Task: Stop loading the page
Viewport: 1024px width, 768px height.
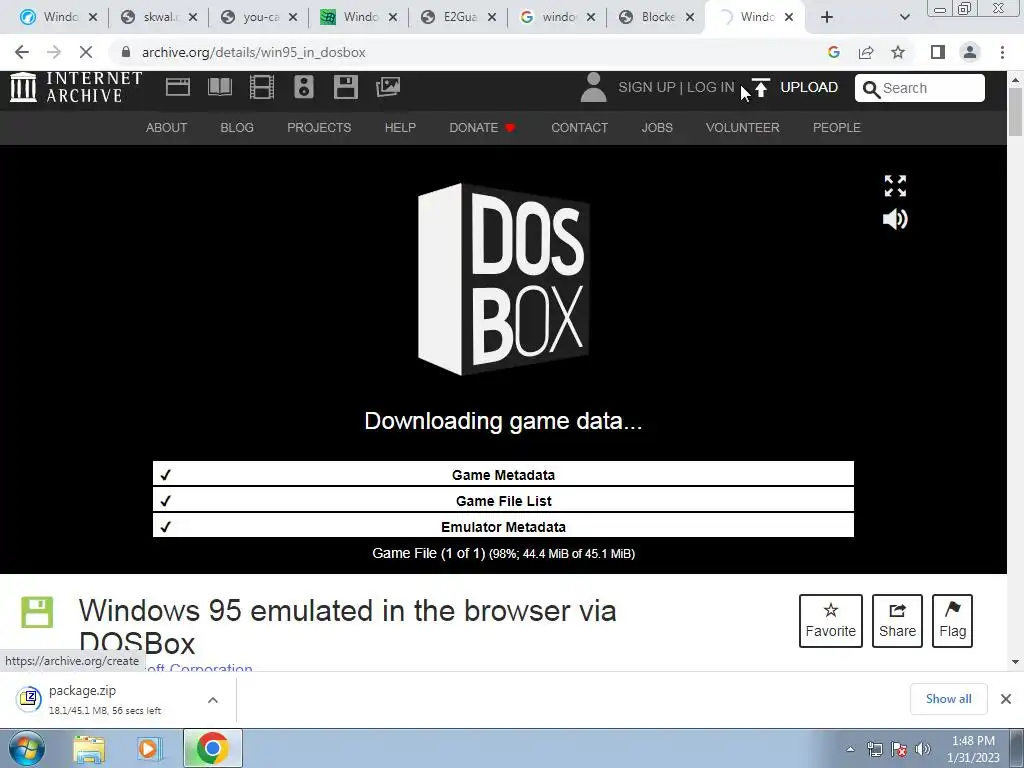Action: point(86,52)
